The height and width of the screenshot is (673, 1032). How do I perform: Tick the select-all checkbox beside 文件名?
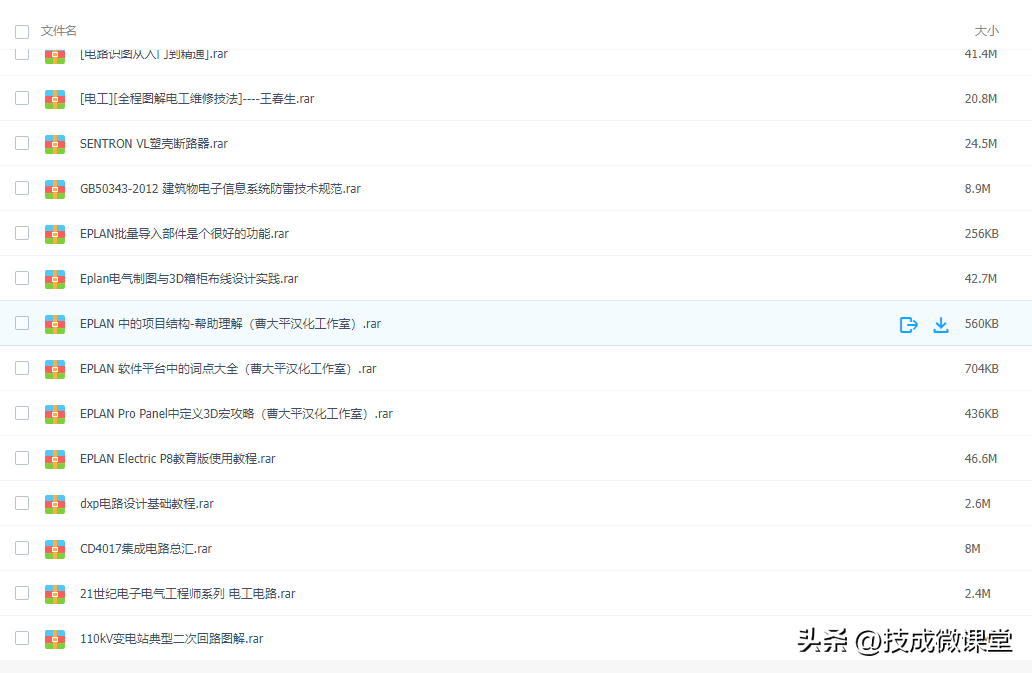point(22,32)
